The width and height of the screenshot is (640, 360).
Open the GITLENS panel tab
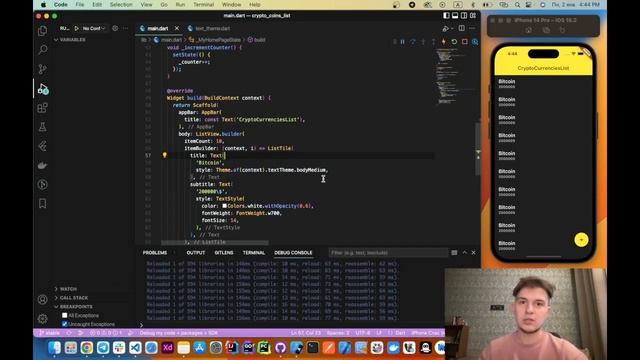(x=224, y=253)
